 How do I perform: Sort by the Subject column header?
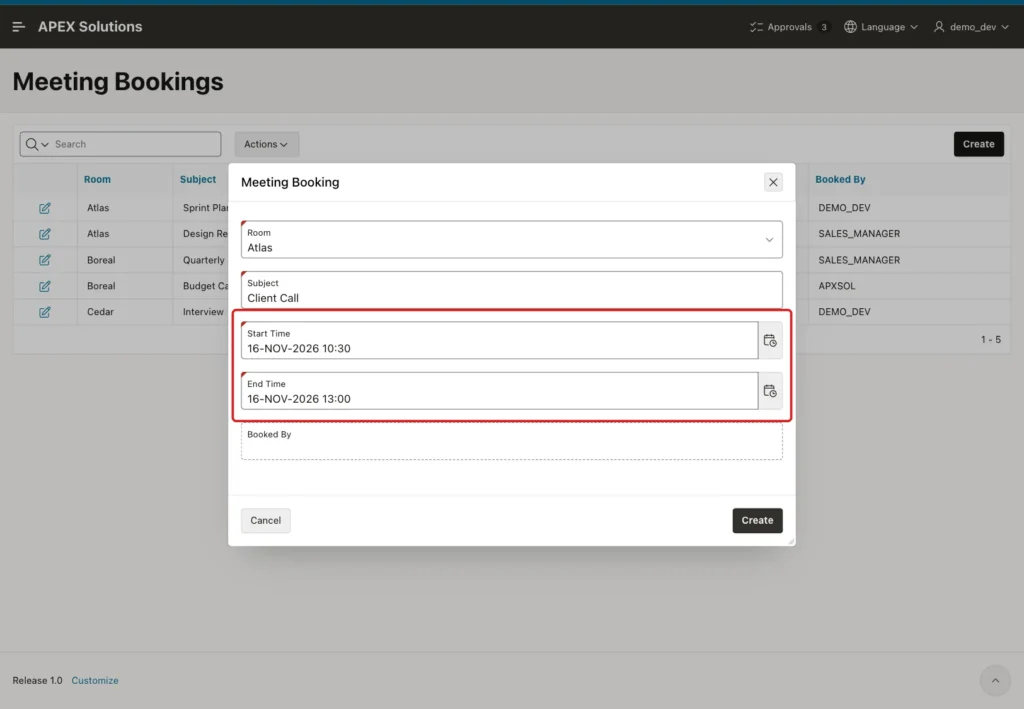tap(198, 180)
